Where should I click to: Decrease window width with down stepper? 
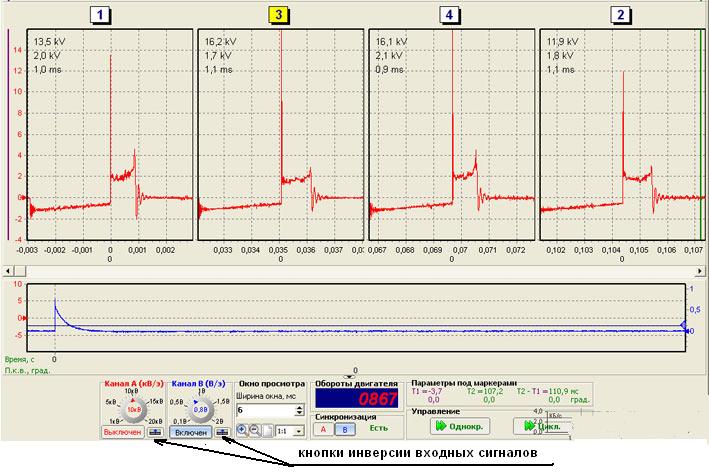[299, 413]
